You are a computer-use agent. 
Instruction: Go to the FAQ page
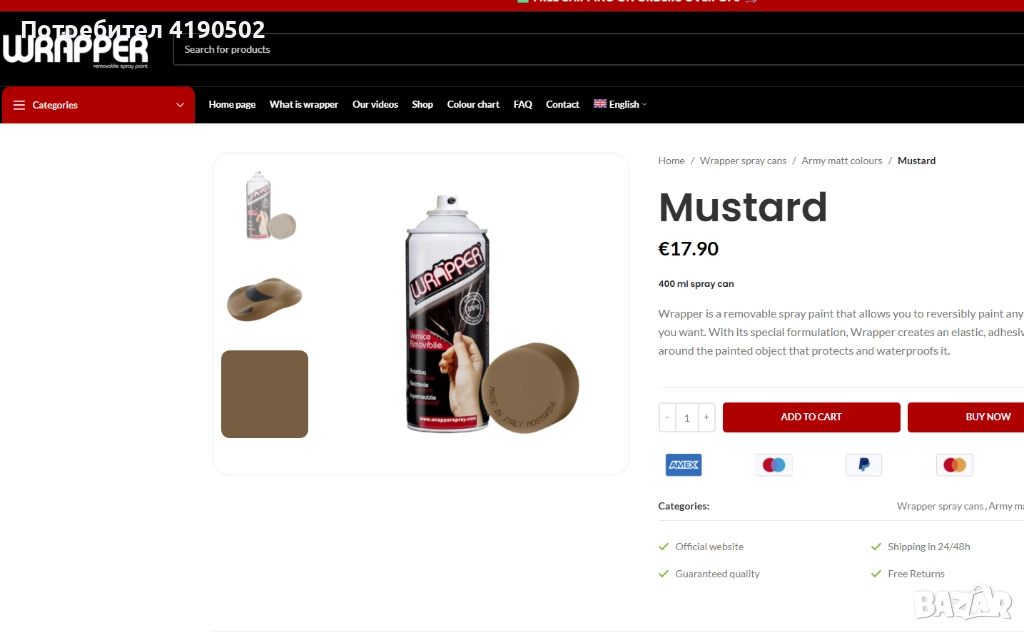coord(522,104)
